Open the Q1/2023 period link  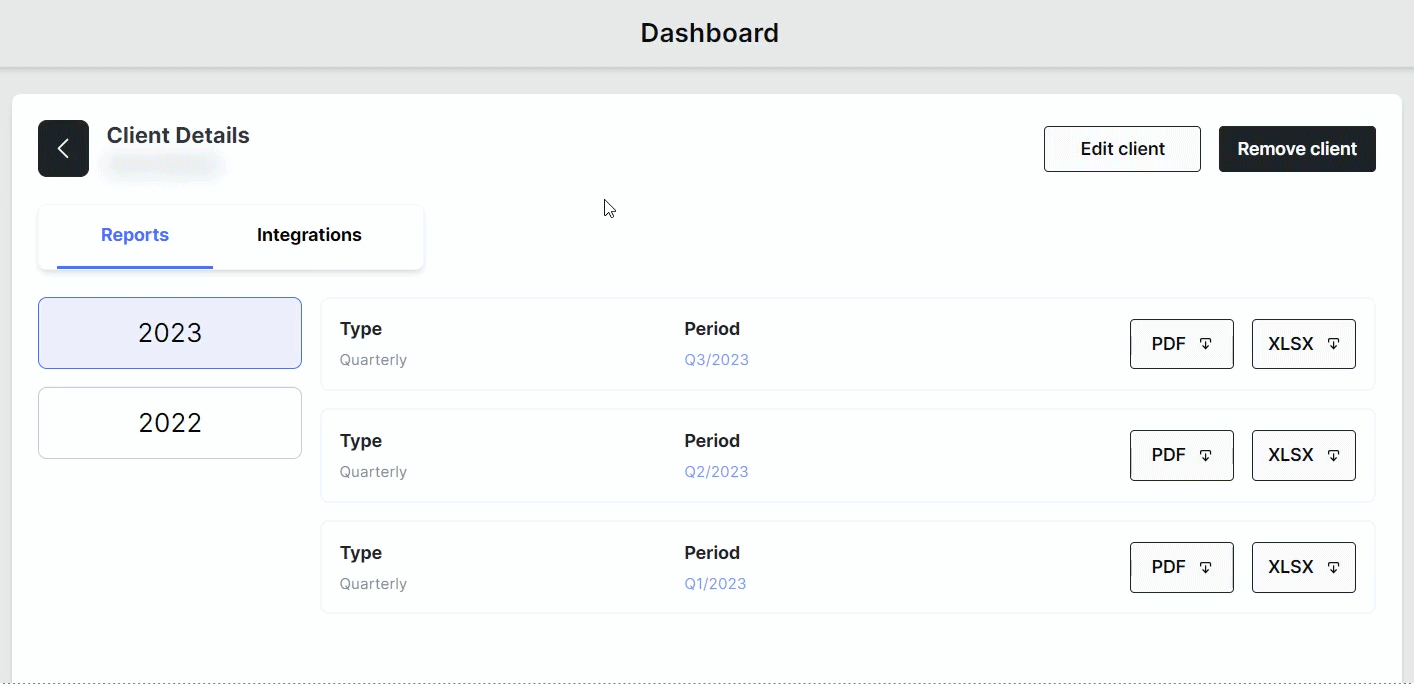(715, 584)
